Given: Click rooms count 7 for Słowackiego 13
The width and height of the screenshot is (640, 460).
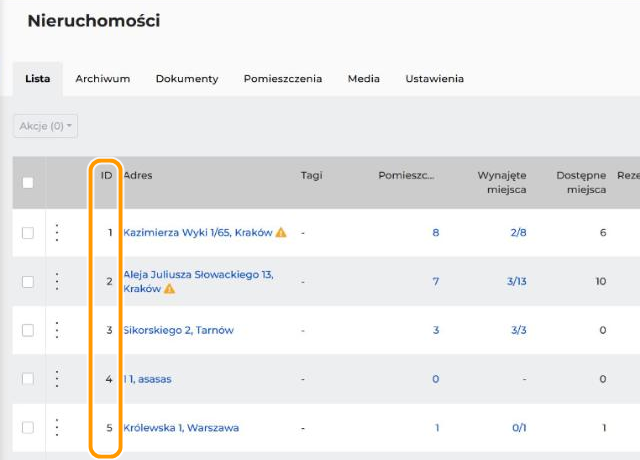Looking at the screenshot, I should pos(436,281).
